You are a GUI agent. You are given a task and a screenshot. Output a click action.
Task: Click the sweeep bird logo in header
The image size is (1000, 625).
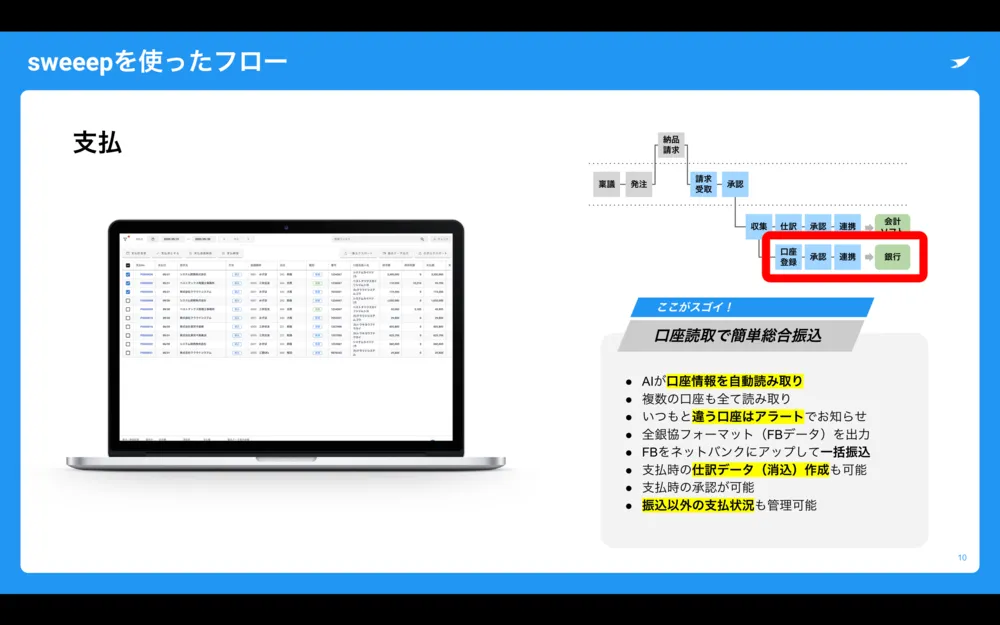click(x=959, y=62)
